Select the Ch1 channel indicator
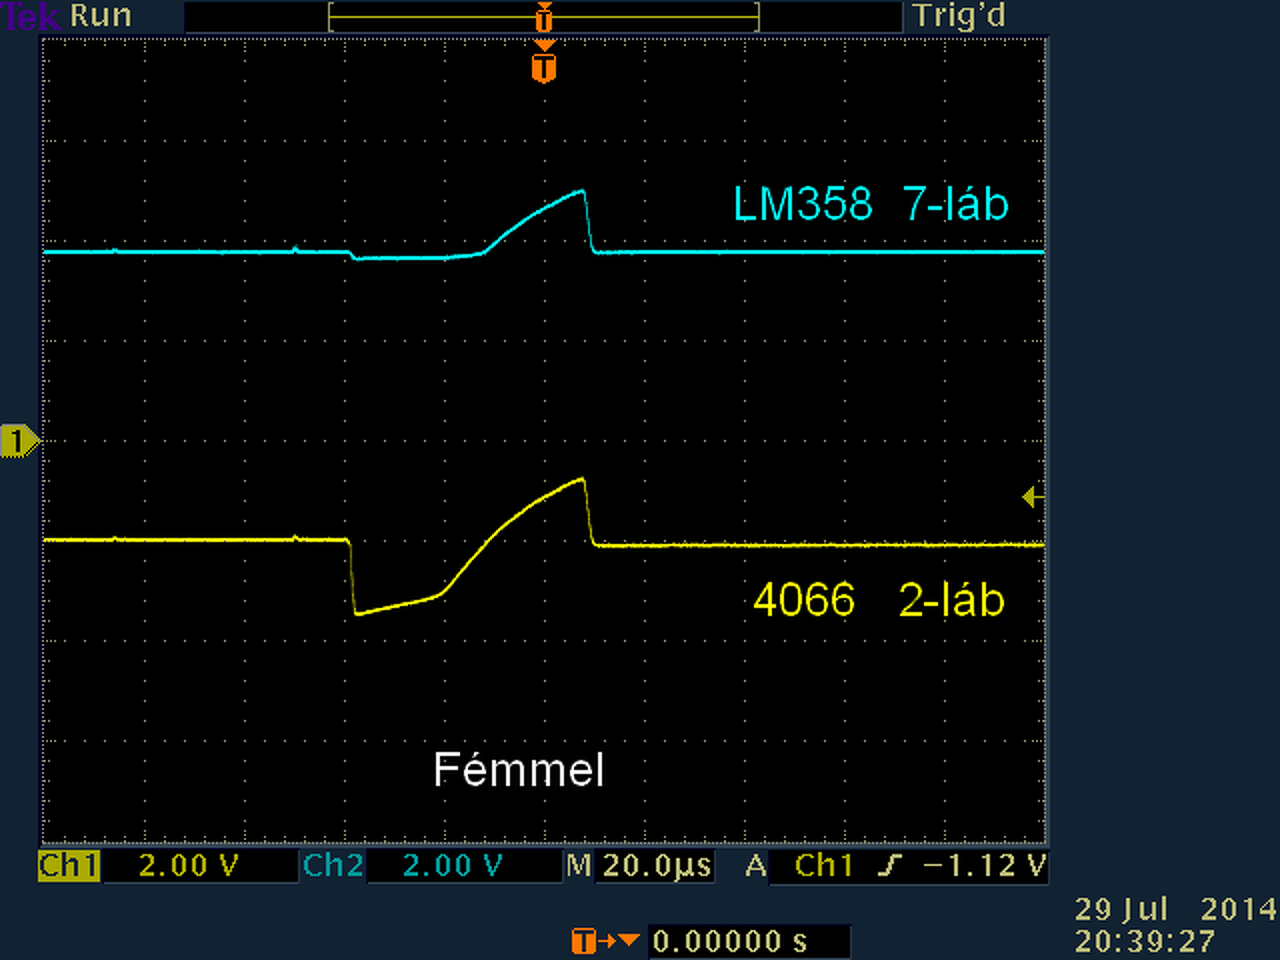This screenshot has height=960, width=1280. point(69,865)
